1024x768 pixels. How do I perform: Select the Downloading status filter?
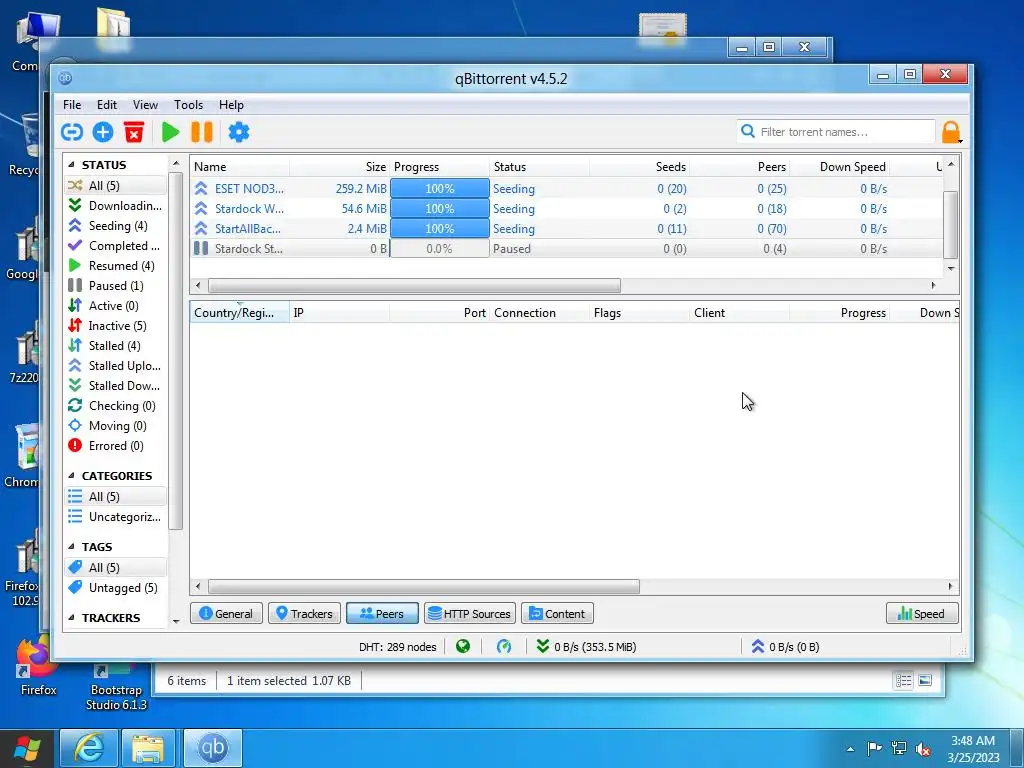(115, 206)
